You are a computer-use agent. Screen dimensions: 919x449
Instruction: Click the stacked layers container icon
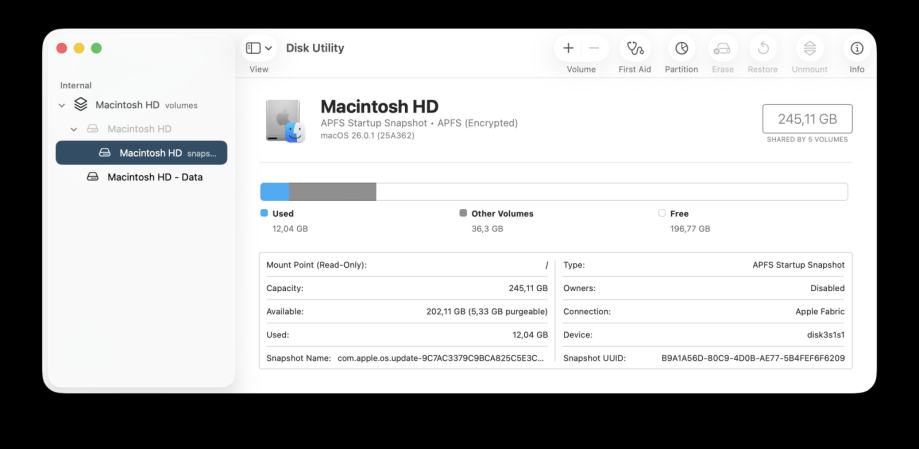(x=80, y=105)
